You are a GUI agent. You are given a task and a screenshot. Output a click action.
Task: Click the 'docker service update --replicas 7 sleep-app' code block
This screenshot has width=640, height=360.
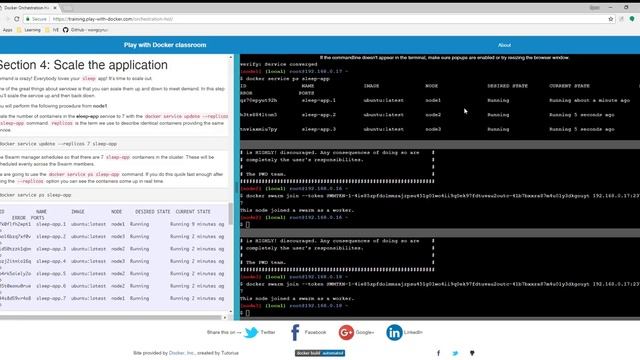tap(114, 144)
